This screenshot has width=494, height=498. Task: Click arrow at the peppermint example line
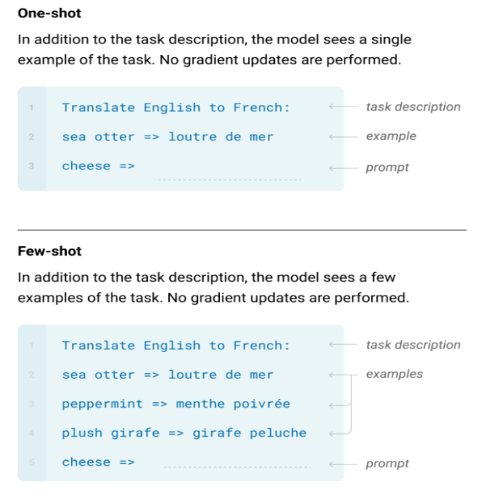[x=338, y=405]
